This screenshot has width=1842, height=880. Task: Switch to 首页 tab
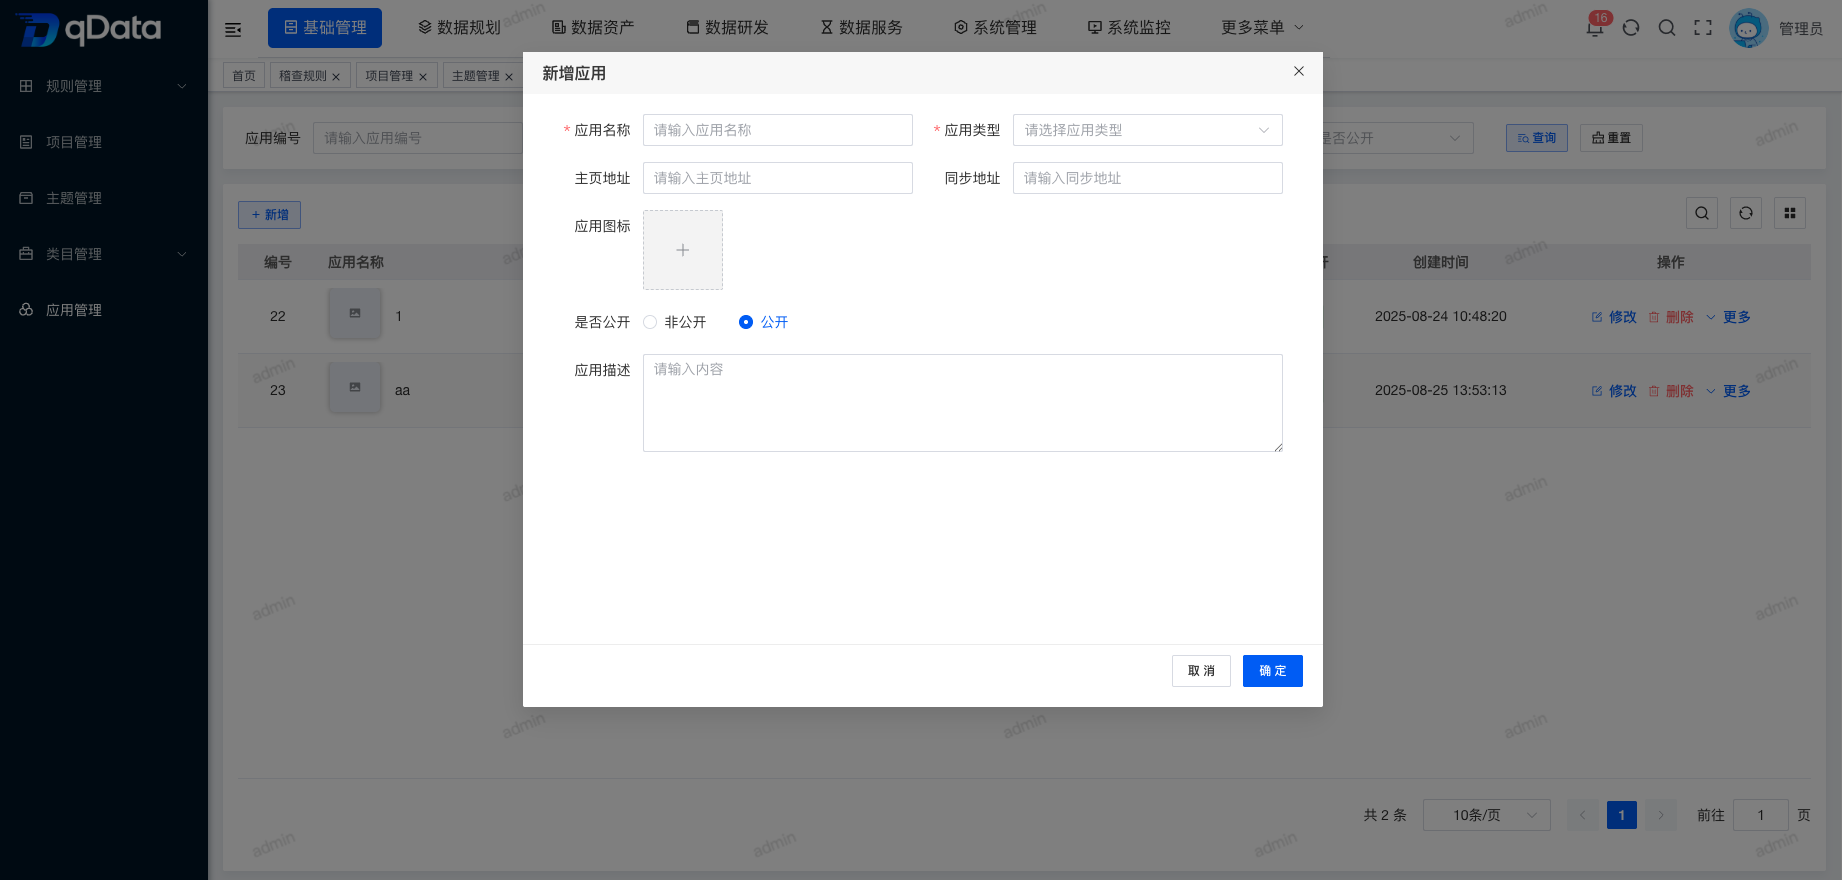244,76
